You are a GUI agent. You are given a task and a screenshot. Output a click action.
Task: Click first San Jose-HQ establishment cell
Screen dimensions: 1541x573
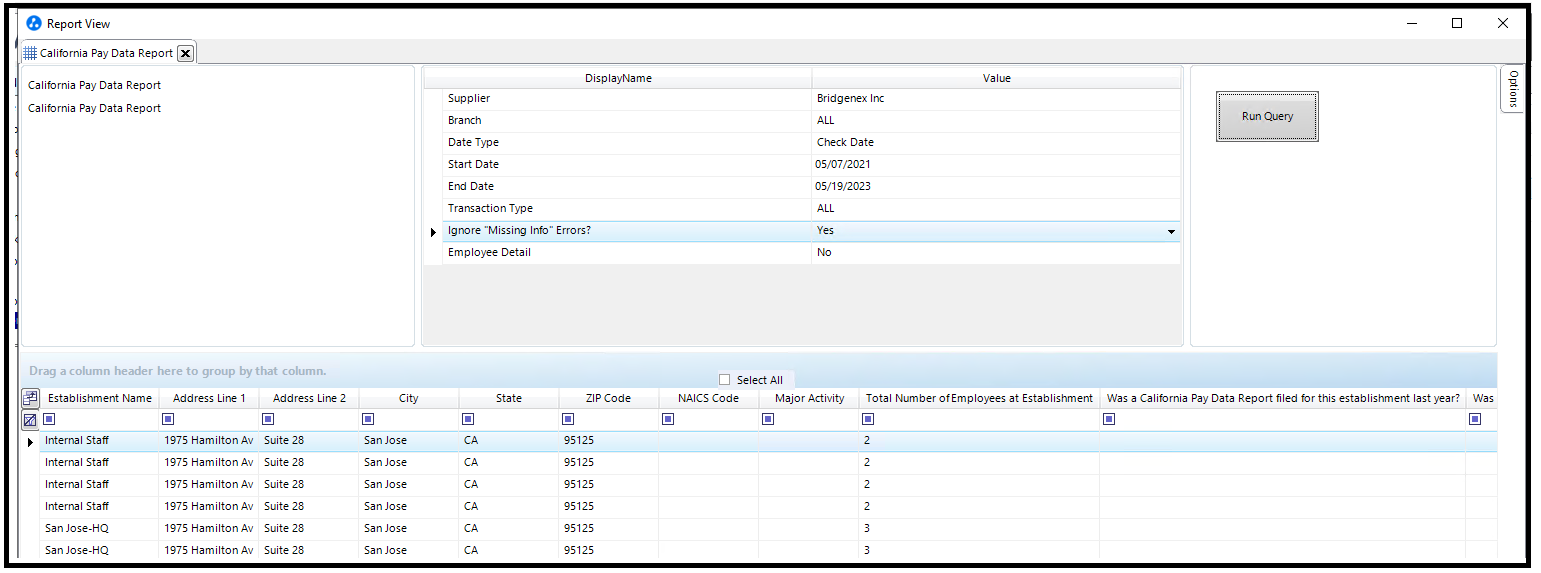99,528
